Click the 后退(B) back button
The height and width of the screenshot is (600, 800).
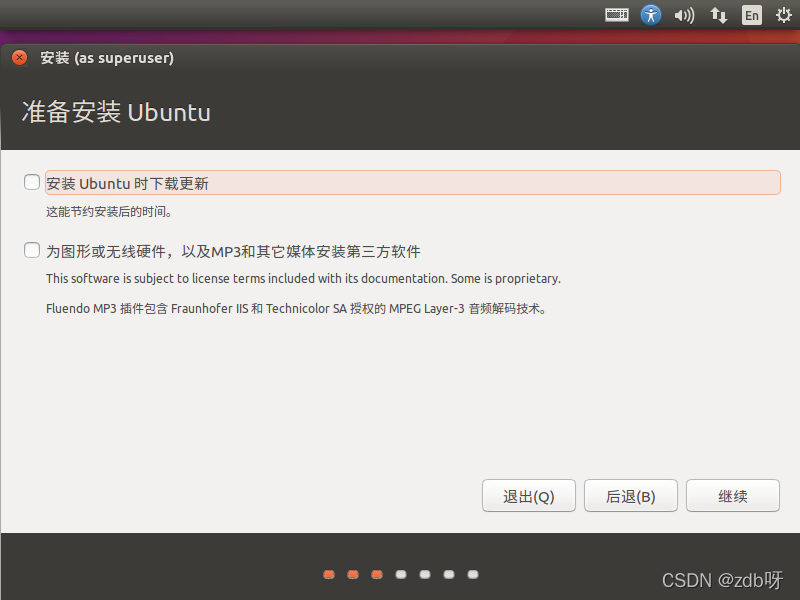[631, 495]
